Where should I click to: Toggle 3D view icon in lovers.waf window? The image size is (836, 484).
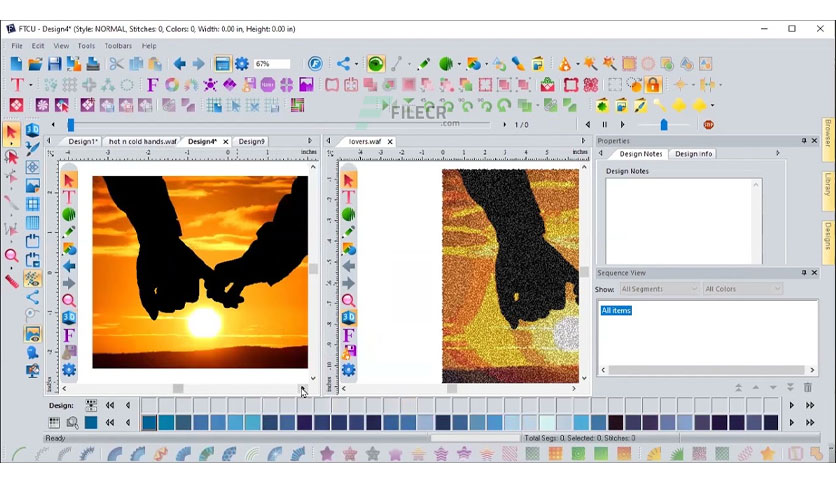(349, 318)
